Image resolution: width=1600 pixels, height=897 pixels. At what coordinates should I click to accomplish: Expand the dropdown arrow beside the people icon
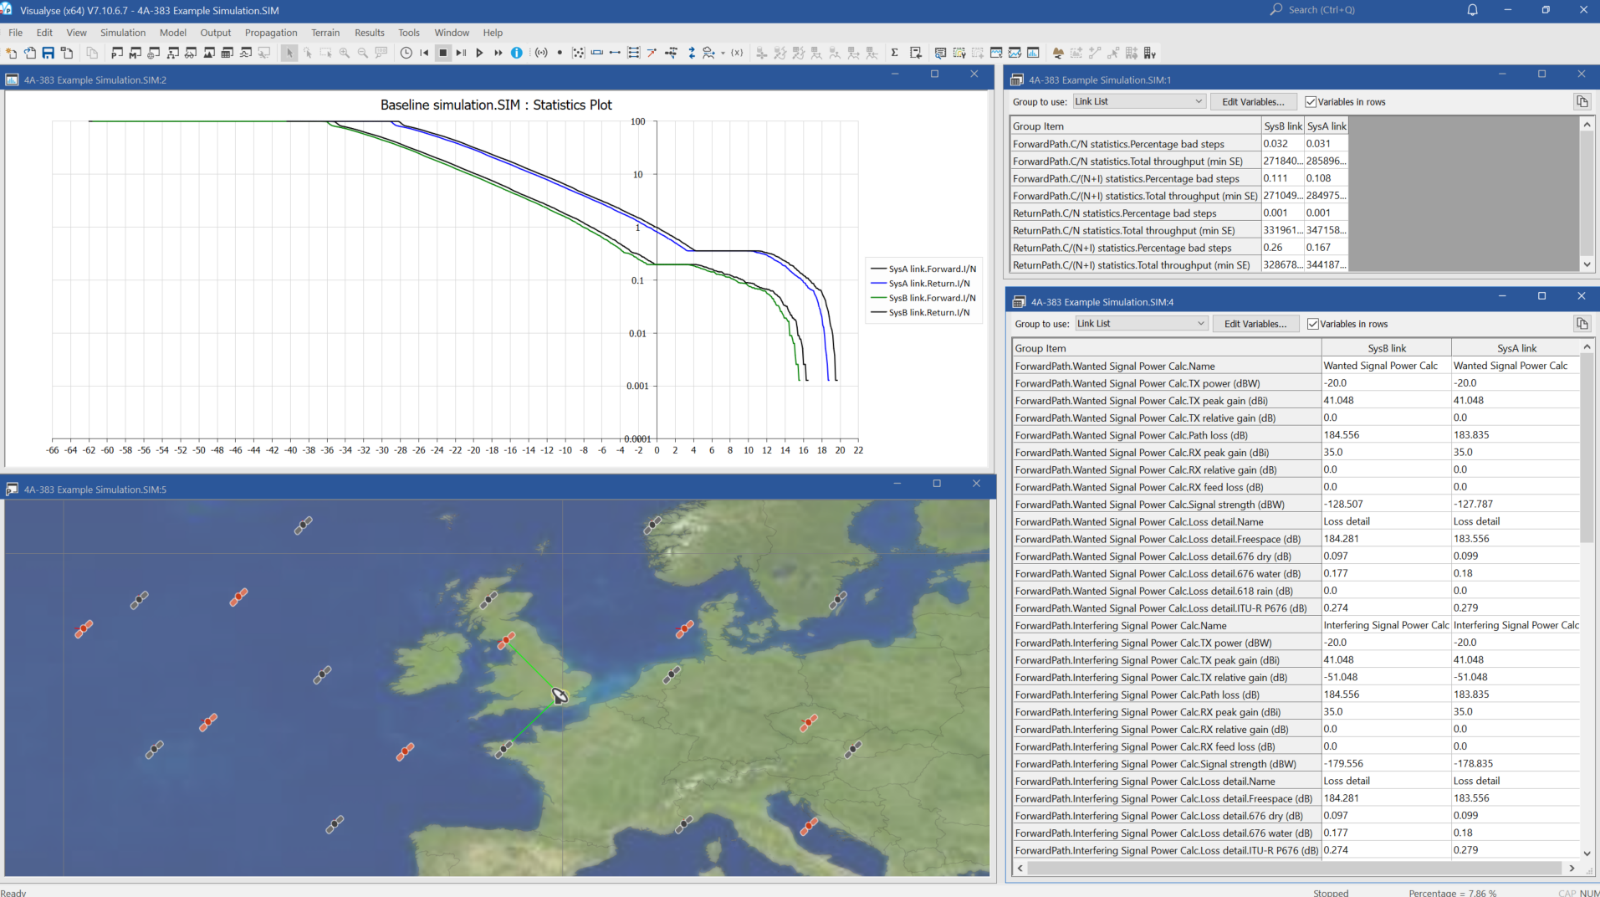[723, 53]
